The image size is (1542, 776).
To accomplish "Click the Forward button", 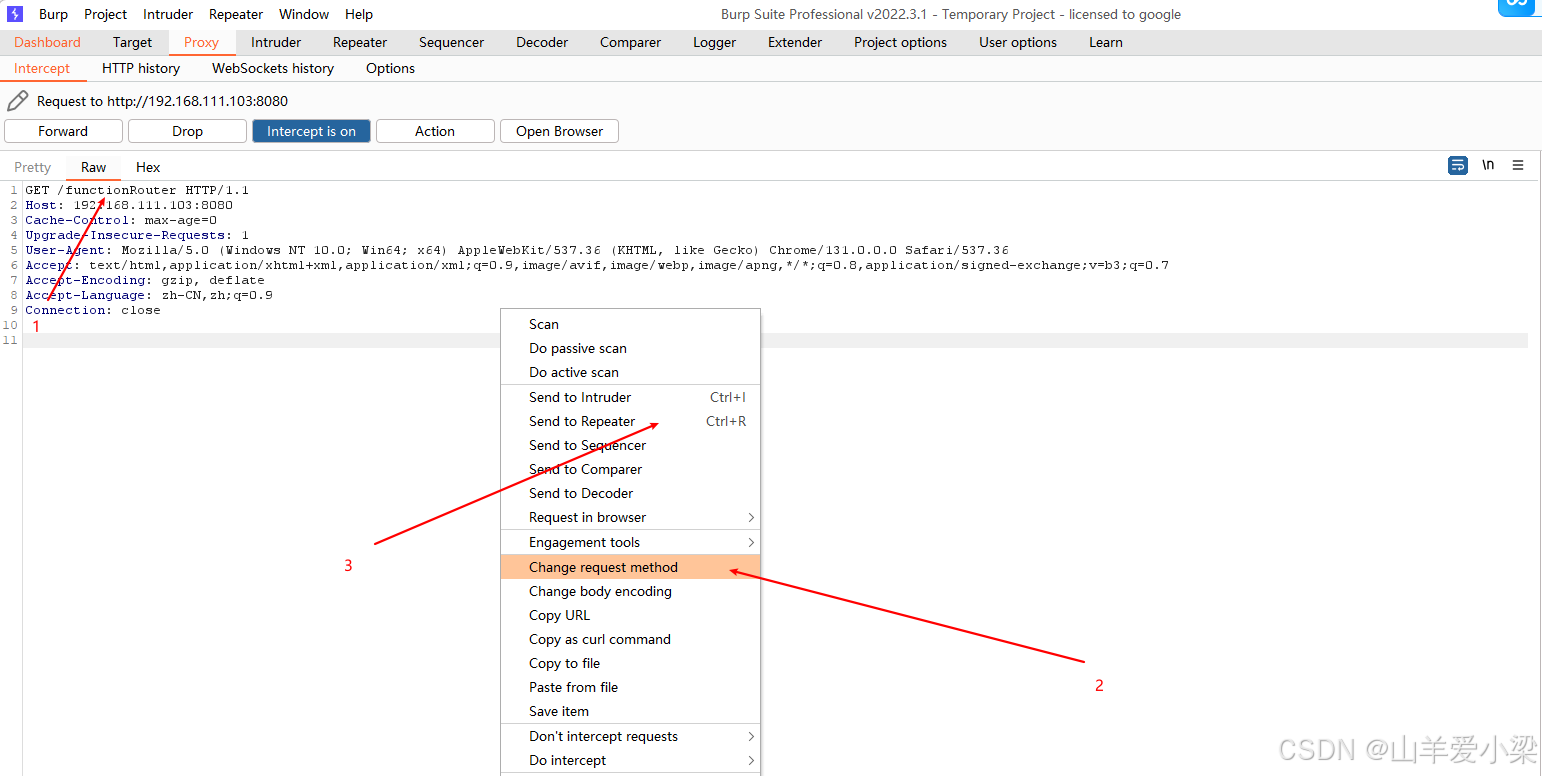I will [x=63, y=131].
